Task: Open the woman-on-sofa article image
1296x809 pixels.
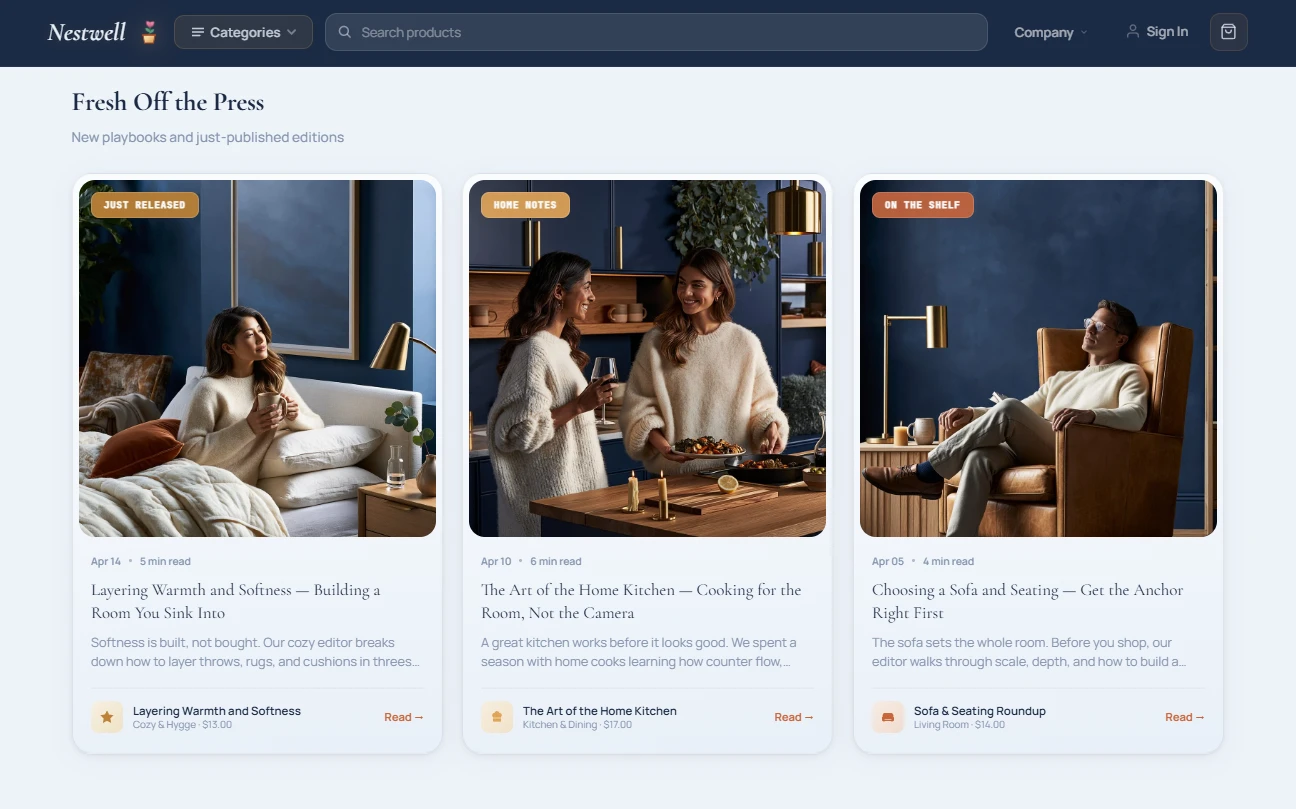Action: (x=257, y=358)
